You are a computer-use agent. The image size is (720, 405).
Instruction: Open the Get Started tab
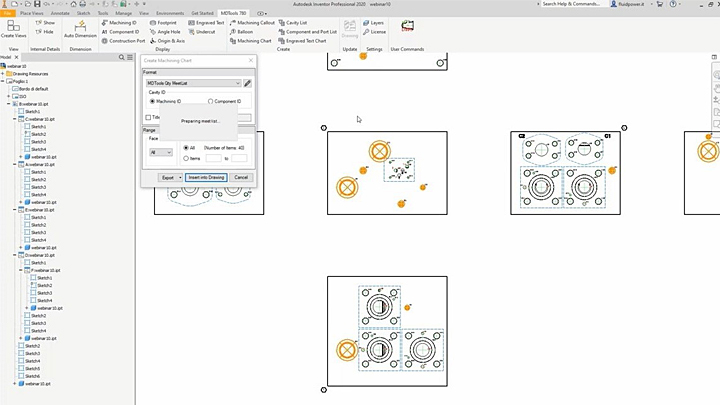(202, 13)
